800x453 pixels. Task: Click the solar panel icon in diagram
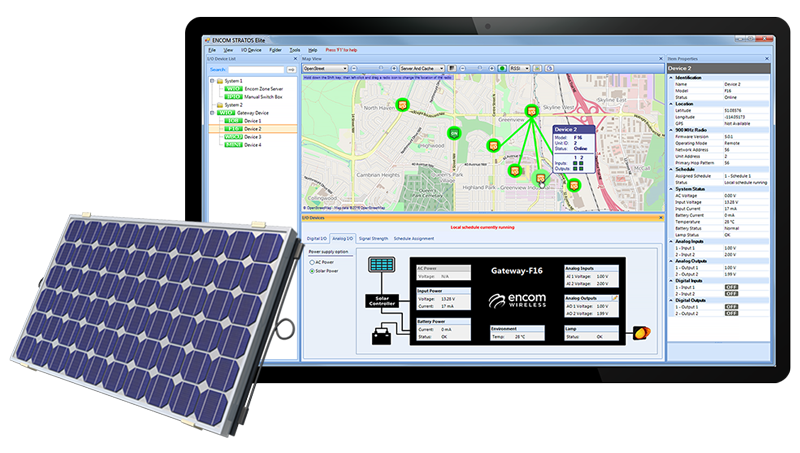[x=382, y=264]
